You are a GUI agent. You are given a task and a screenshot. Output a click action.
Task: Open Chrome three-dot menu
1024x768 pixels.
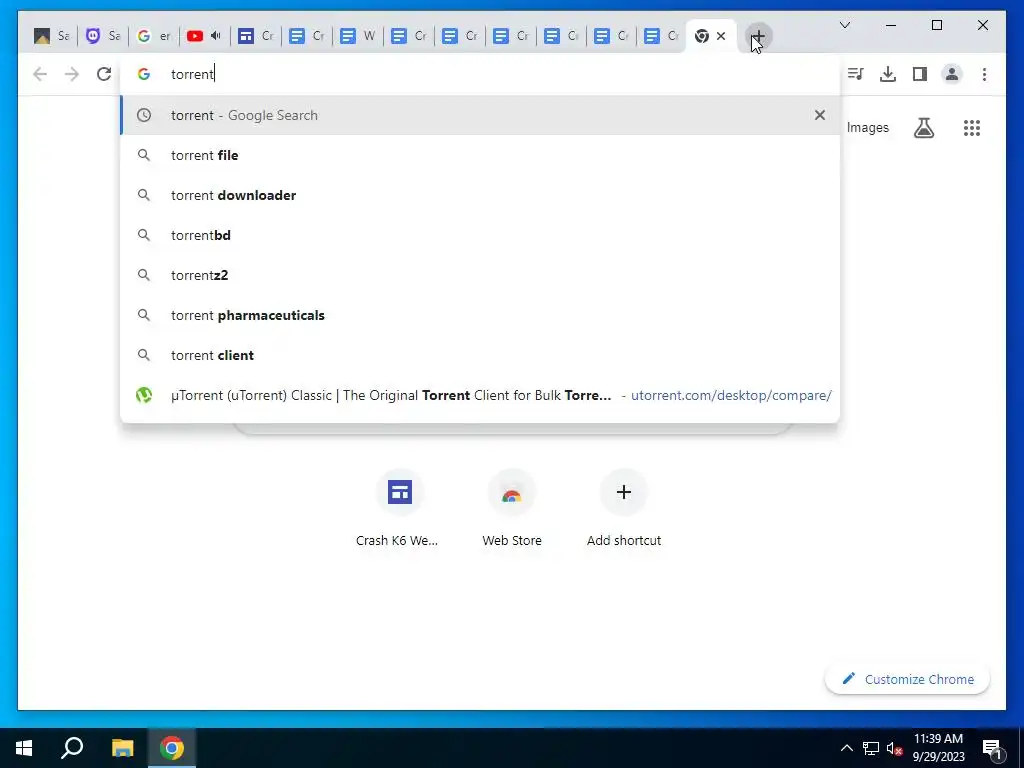point(984,74)
